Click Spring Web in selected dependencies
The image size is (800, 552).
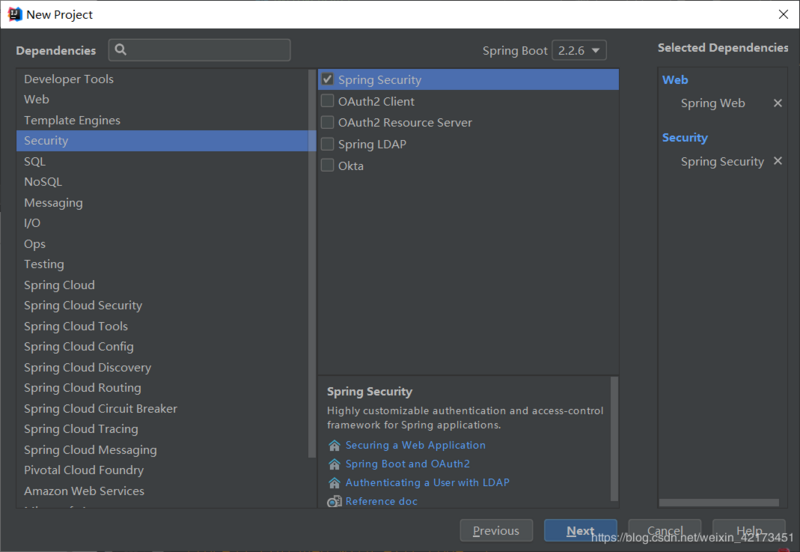point(713,104)
